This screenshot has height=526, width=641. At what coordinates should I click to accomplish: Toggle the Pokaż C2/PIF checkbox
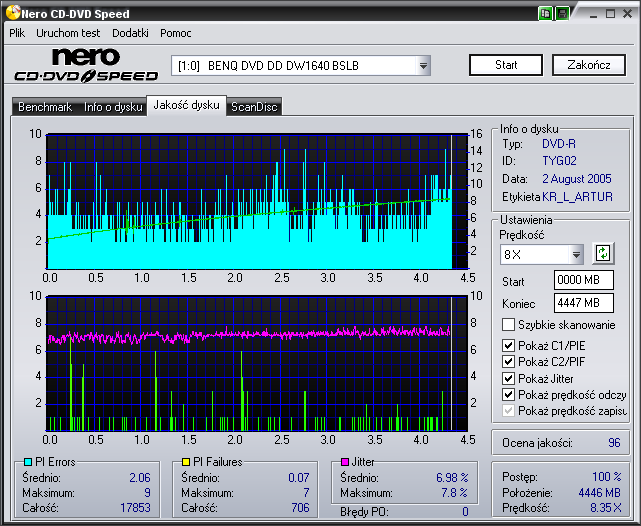(x=508, y=362)
